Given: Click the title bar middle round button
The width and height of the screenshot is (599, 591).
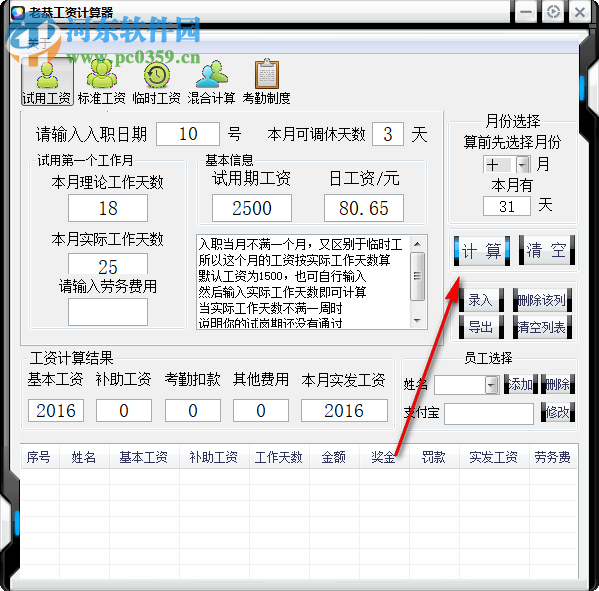Looking at the screenshot, I should [x=553, y=12].
